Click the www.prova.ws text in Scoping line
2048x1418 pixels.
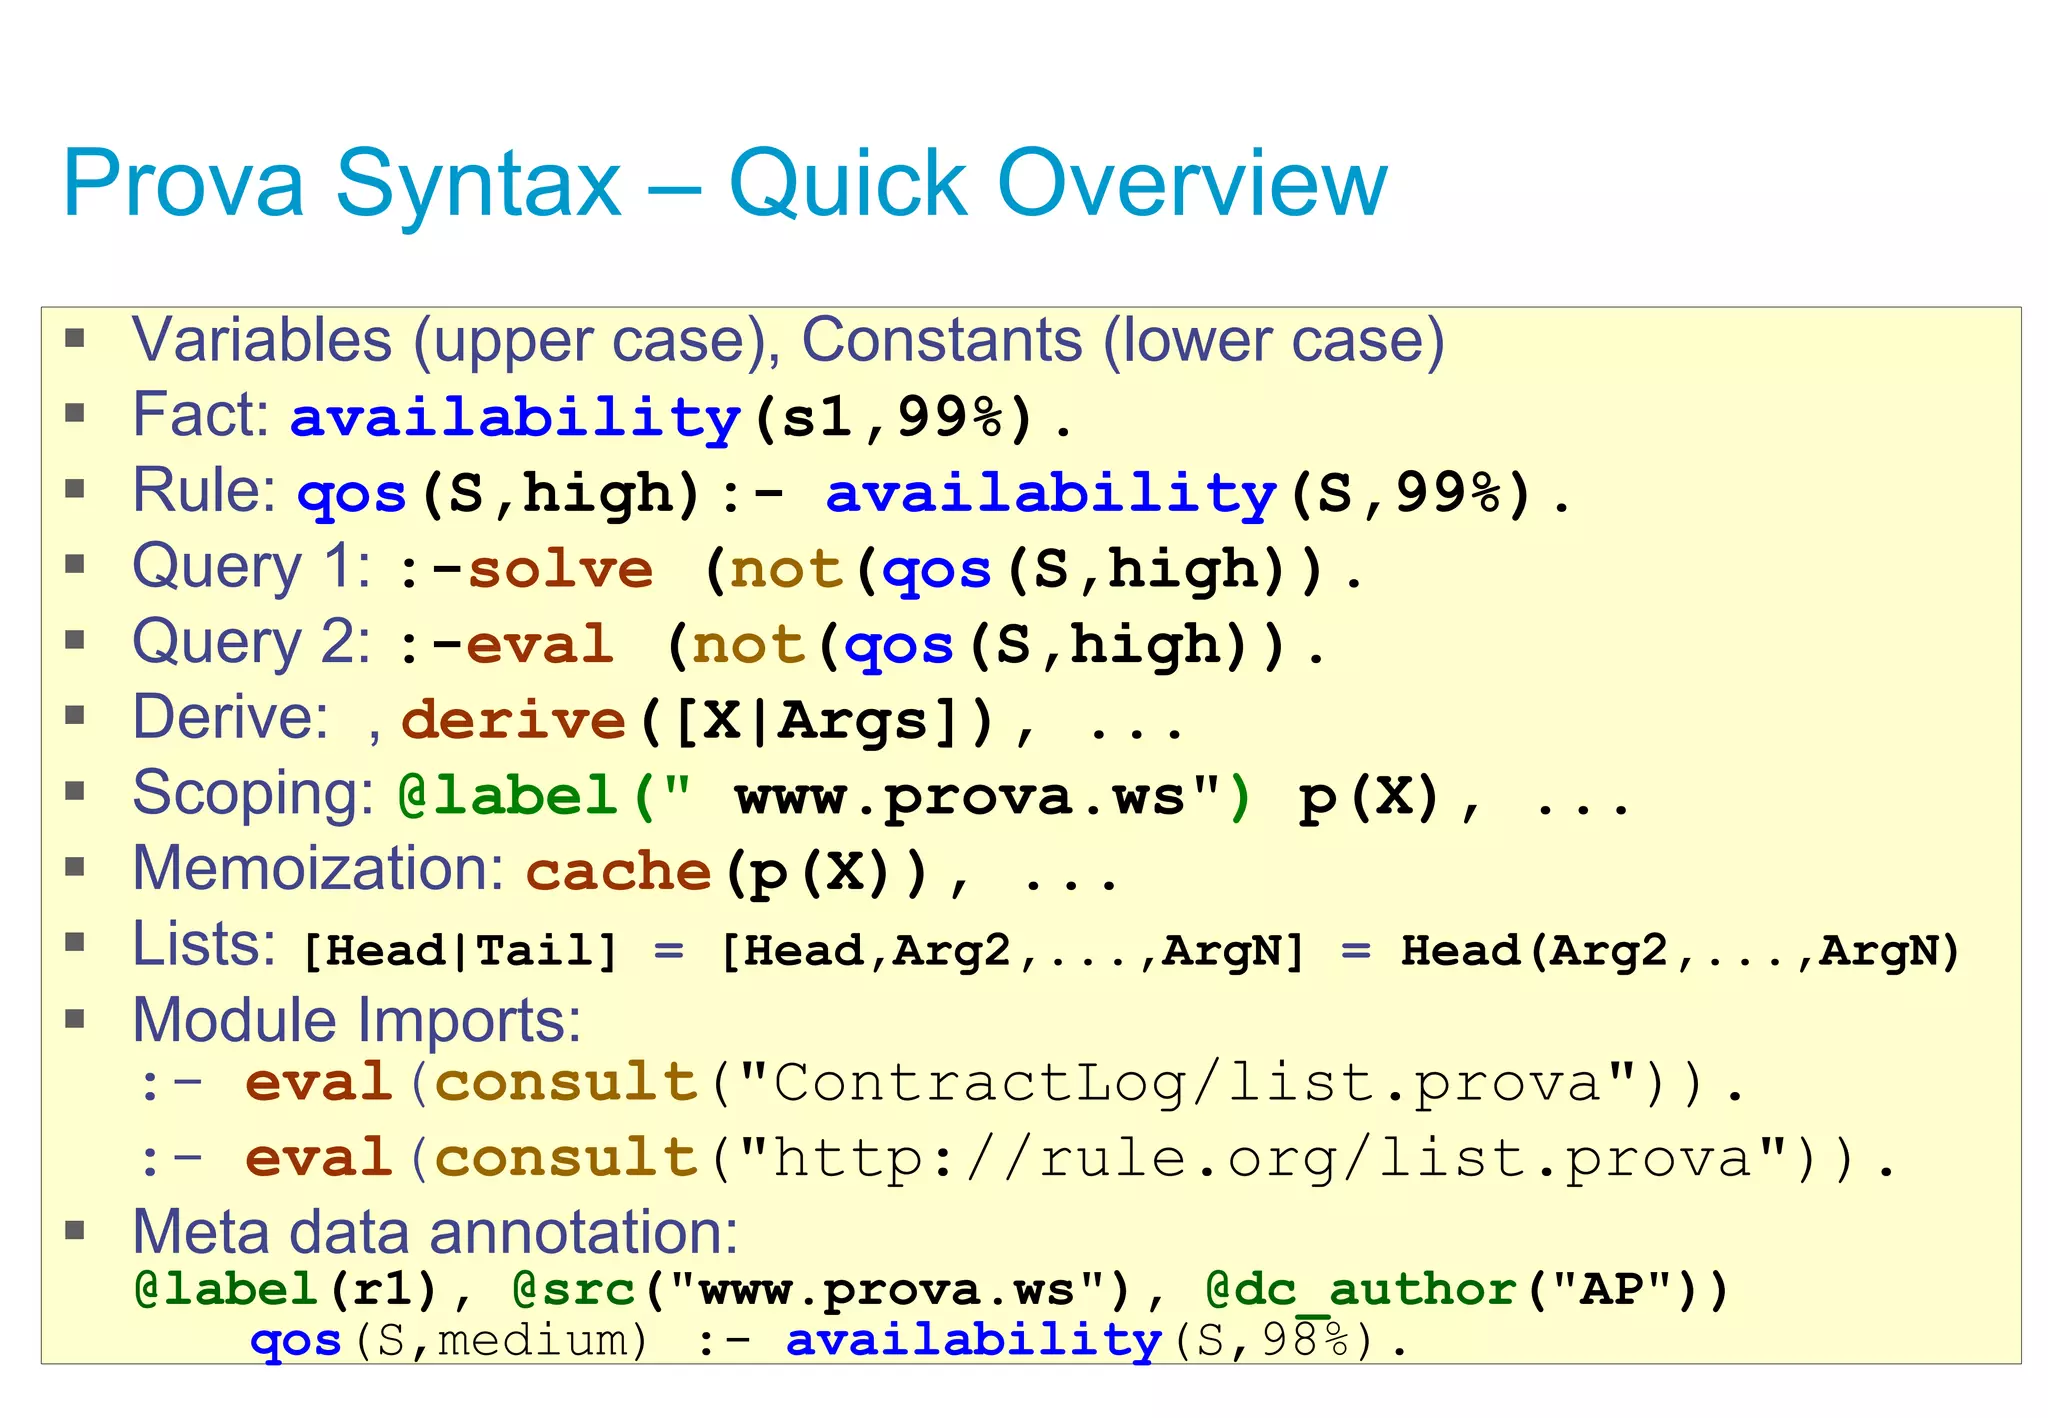[960, 797]
